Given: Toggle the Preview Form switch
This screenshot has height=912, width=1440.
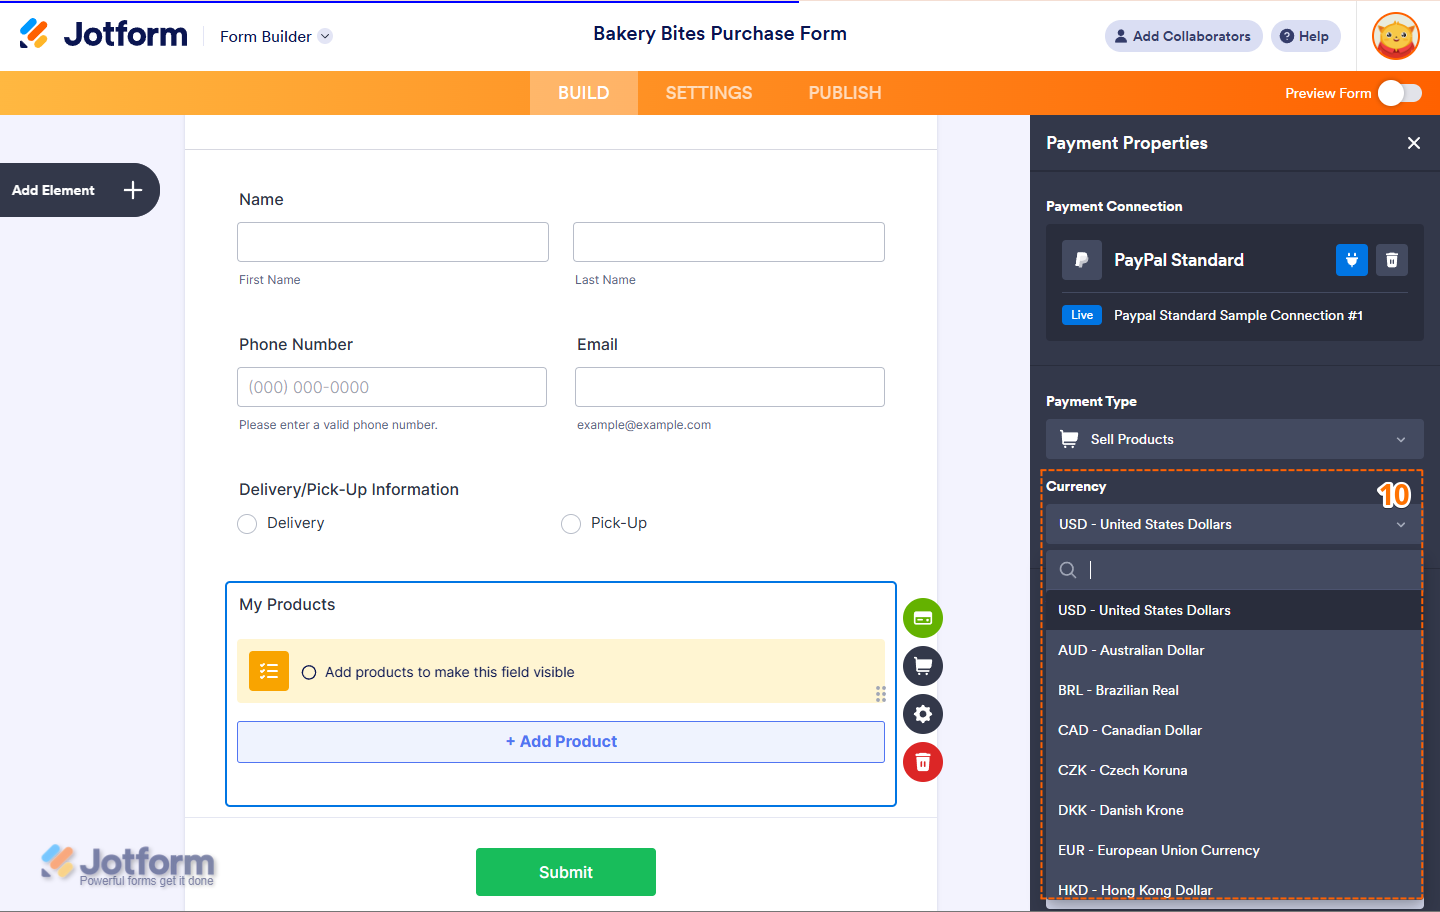Looking at the screenshot, I should click(1400, 93).
